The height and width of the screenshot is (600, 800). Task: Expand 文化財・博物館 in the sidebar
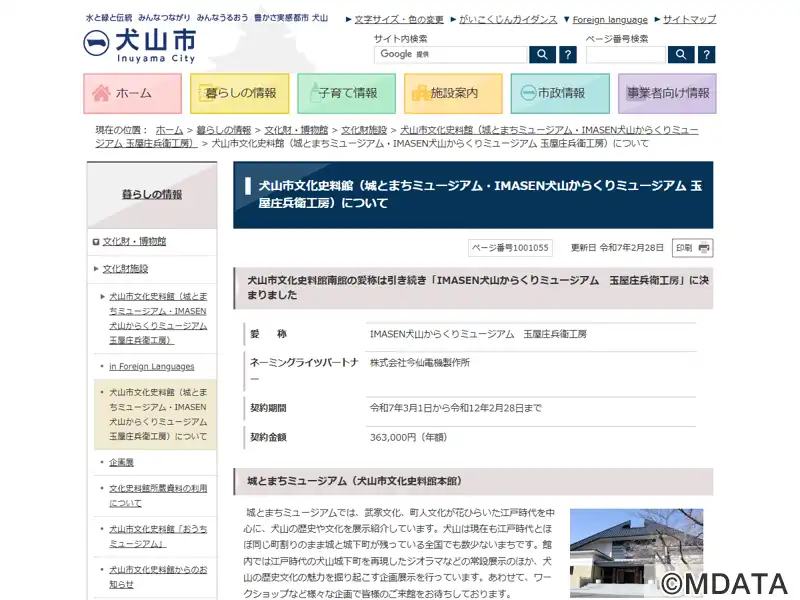[134, 241]
